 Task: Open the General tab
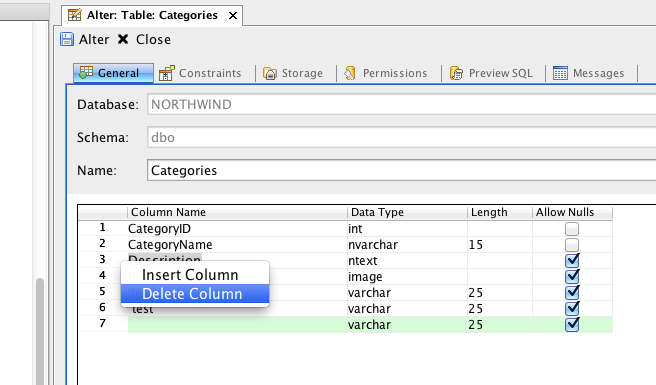point(113,73)
